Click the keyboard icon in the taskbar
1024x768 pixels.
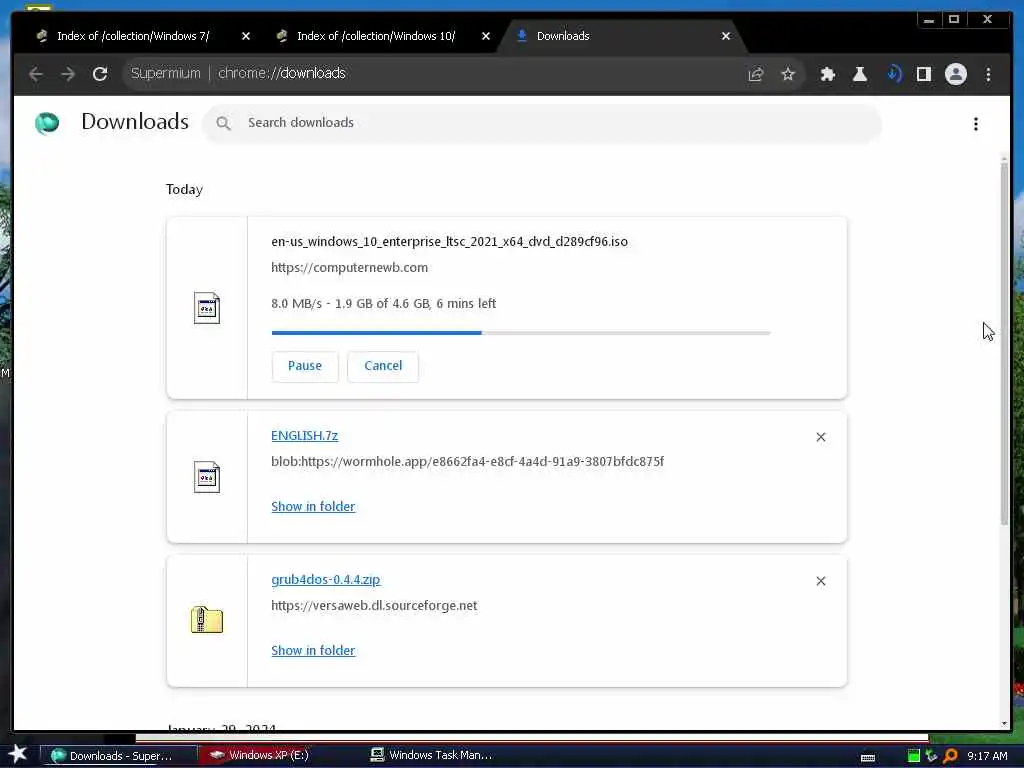[x=868, y=758]
